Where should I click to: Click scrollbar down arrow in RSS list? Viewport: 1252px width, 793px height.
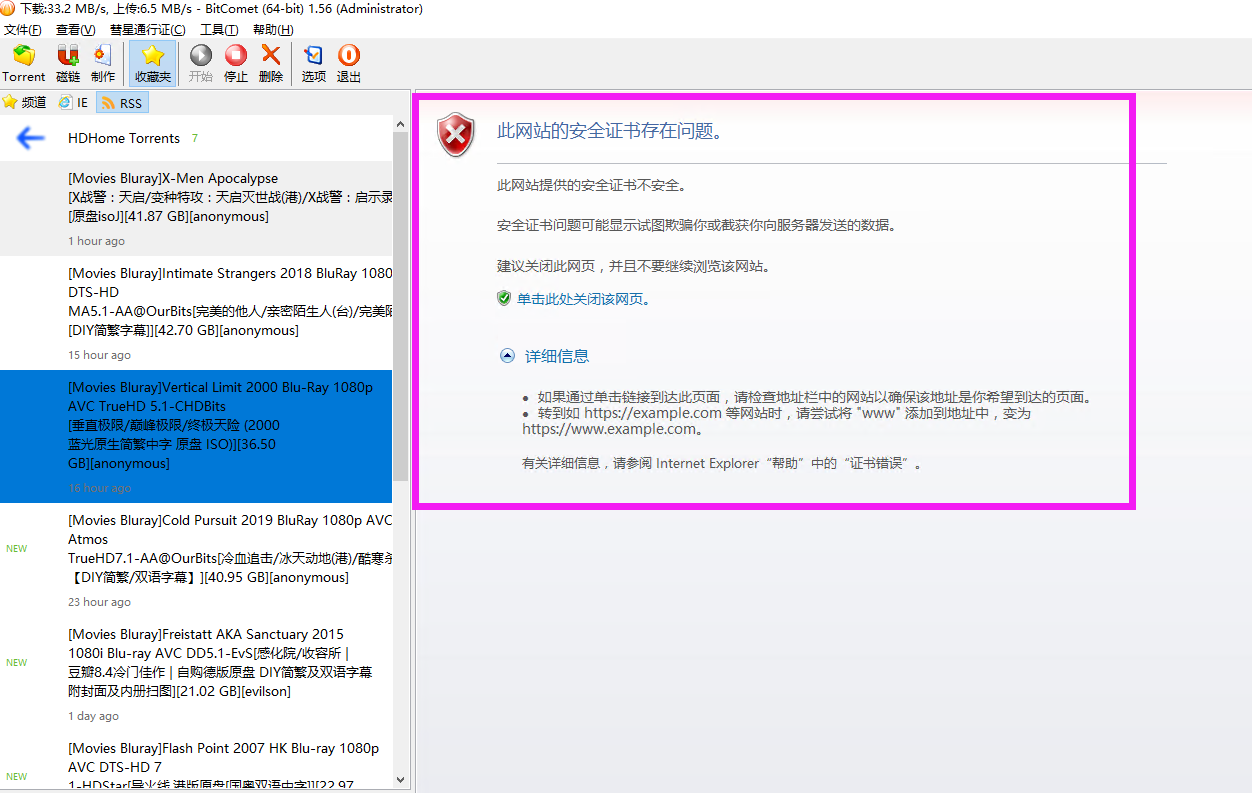click(x=401, y=779)
